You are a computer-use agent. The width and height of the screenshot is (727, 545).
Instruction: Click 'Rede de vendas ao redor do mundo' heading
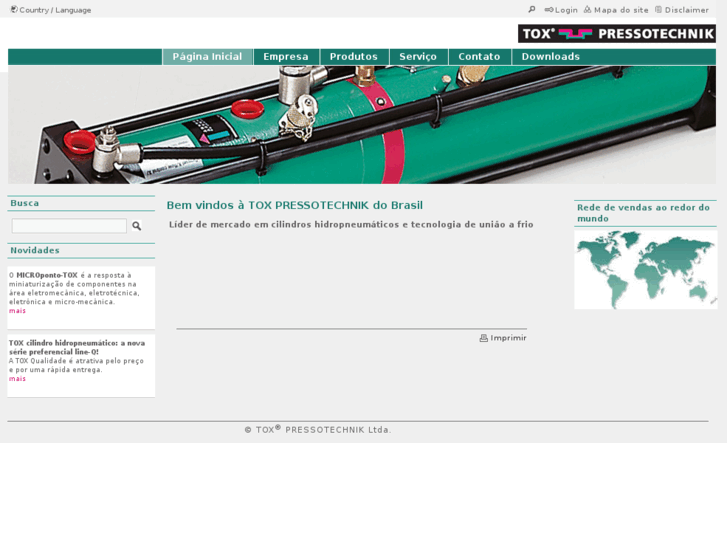coord(644,213)
